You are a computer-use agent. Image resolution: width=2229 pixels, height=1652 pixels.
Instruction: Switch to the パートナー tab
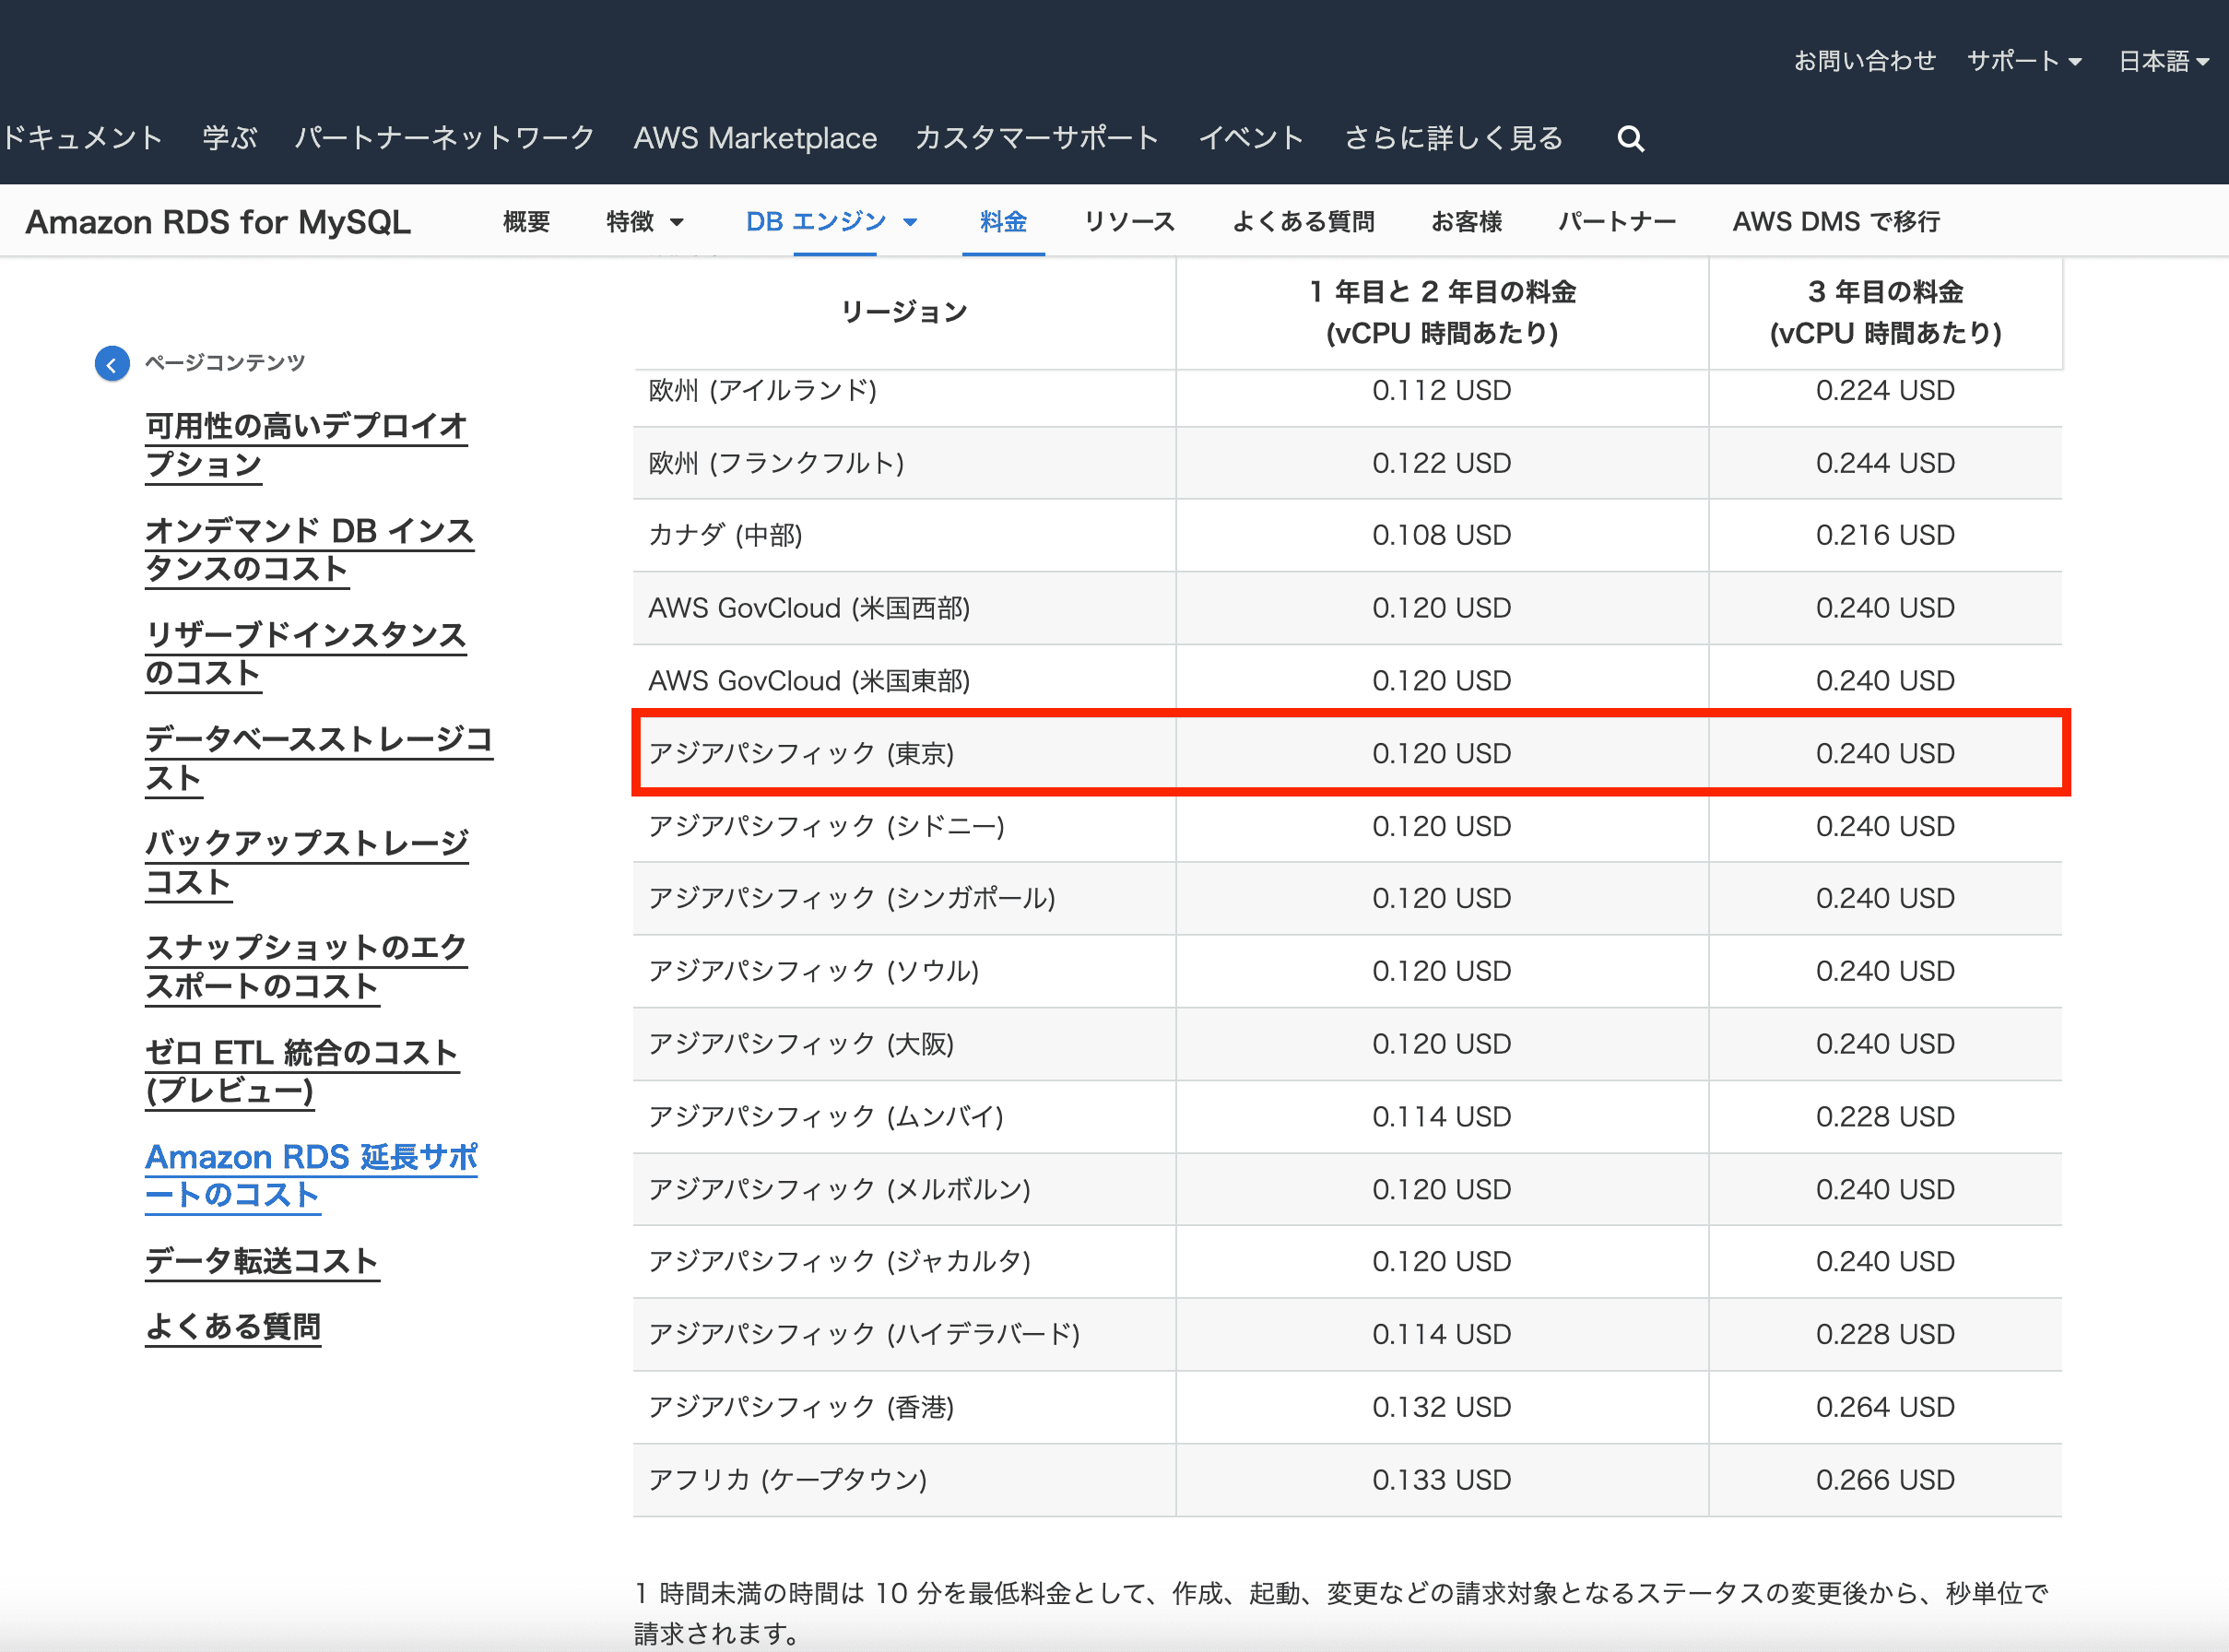pos(1617,222)
